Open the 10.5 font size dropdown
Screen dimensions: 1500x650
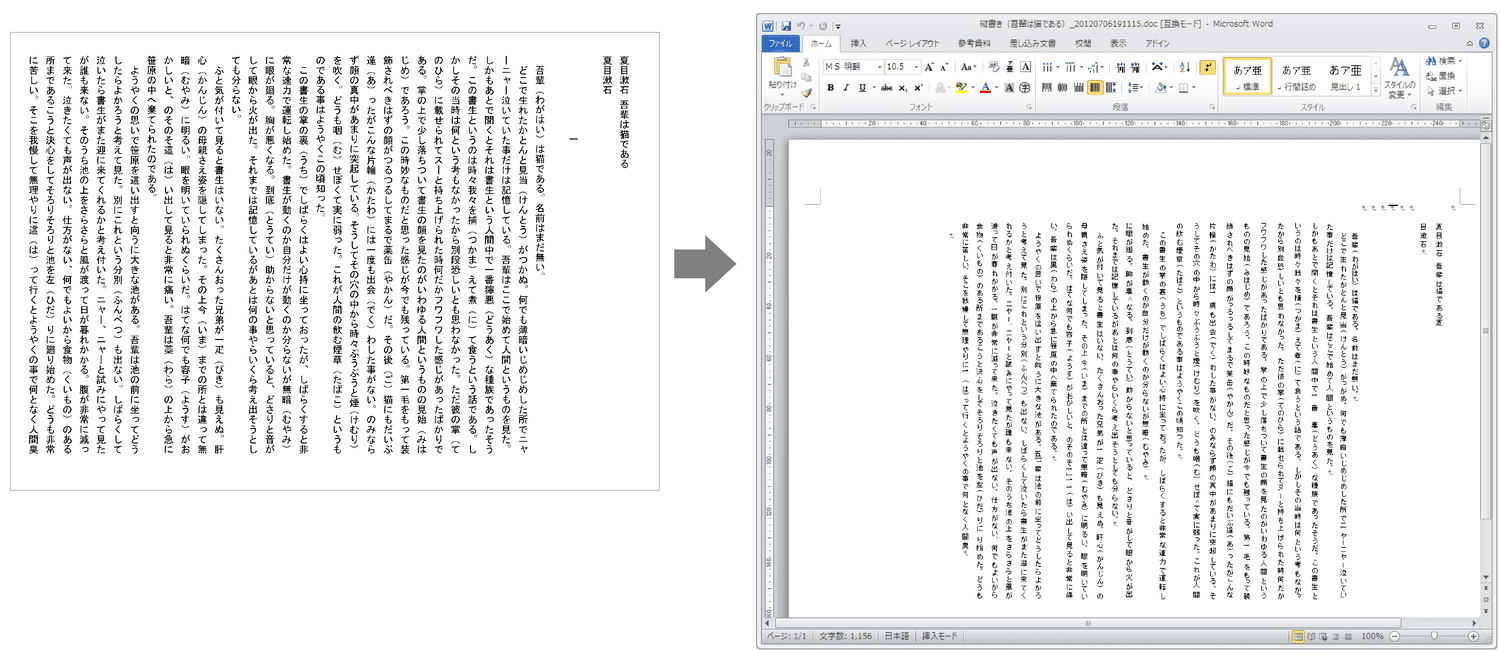(x=915, y=67)
